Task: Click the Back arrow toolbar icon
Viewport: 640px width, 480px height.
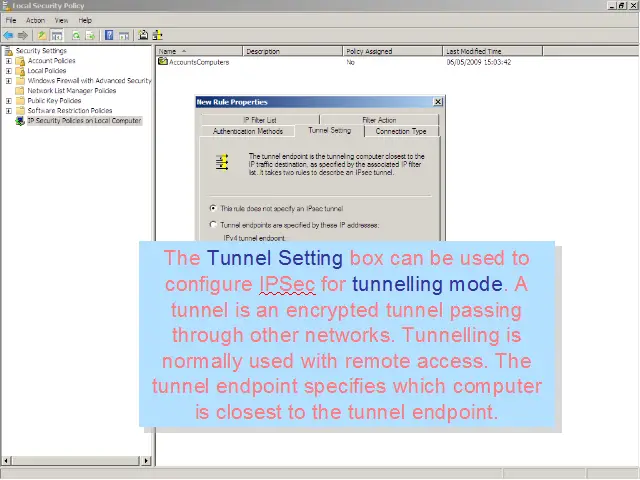Action: pos(8,35)
